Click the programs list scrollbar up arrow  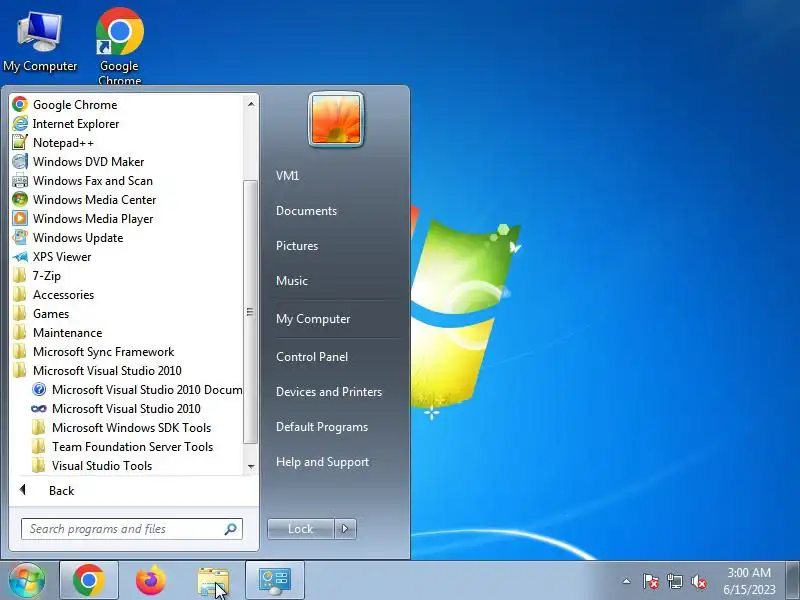tap(251, 104)
